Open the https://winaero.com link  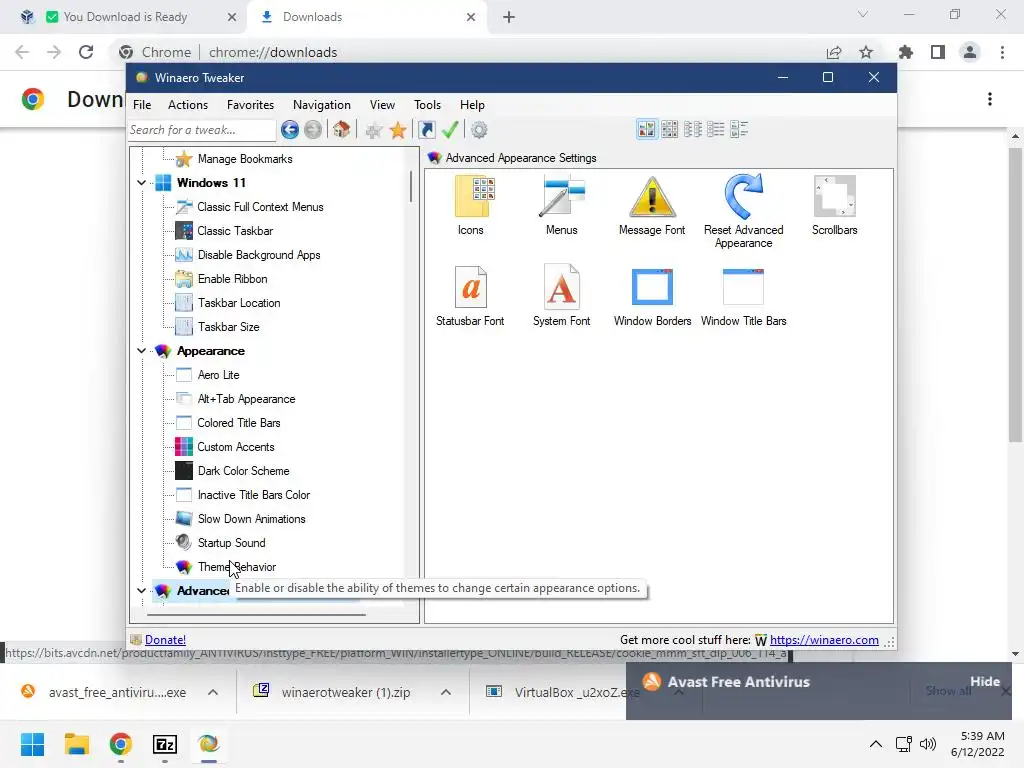(x=824, y=640)
